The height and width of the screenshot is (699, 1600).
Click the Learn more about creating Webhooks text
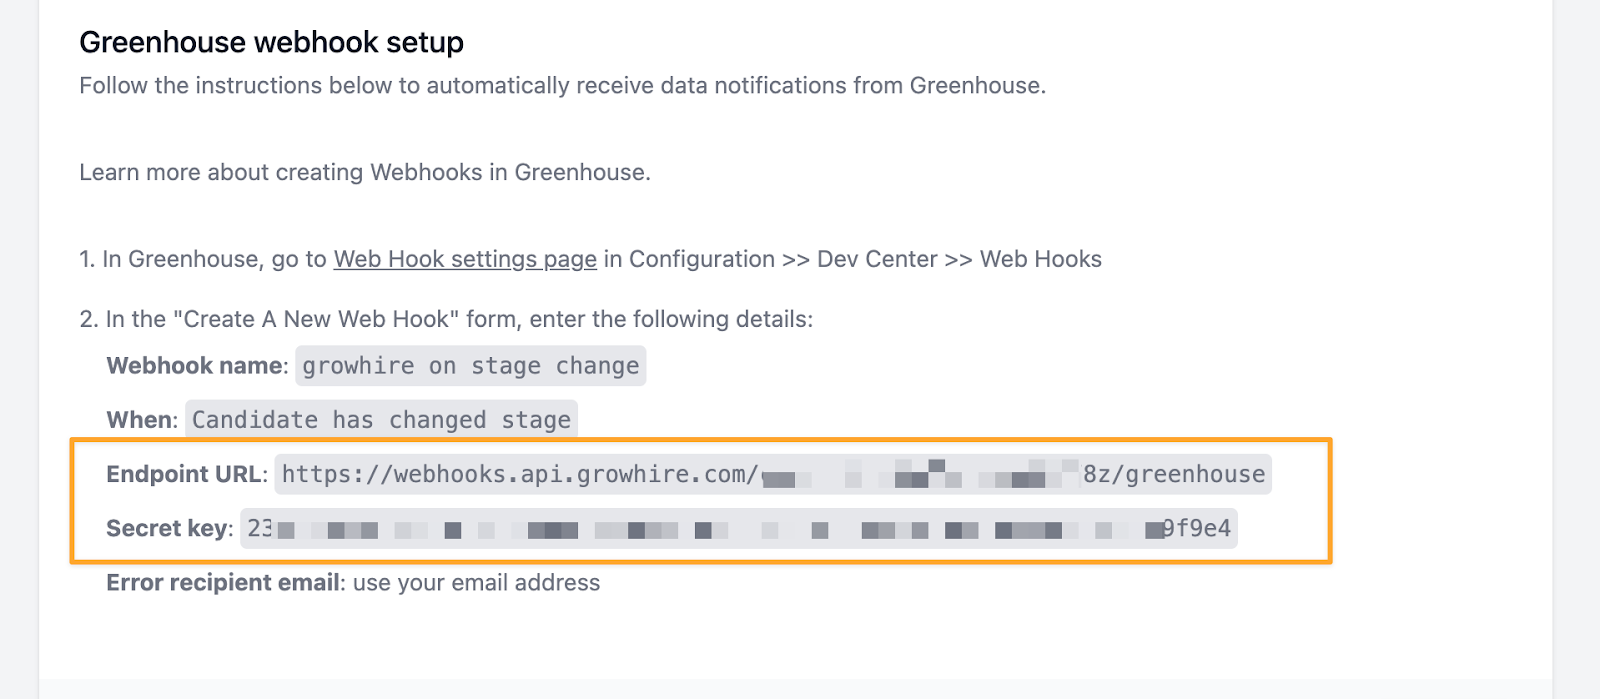(365, 172)
